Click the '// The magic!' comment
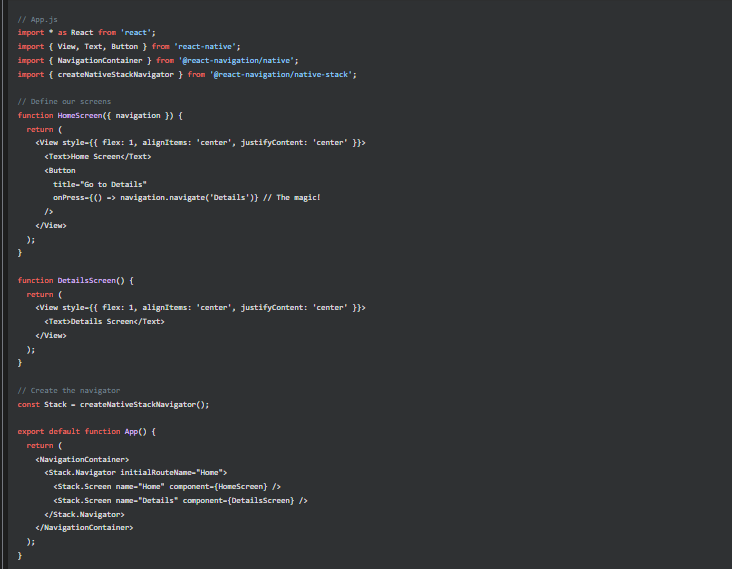This screenshot has height=569, width=732. (x=291, y=198)
